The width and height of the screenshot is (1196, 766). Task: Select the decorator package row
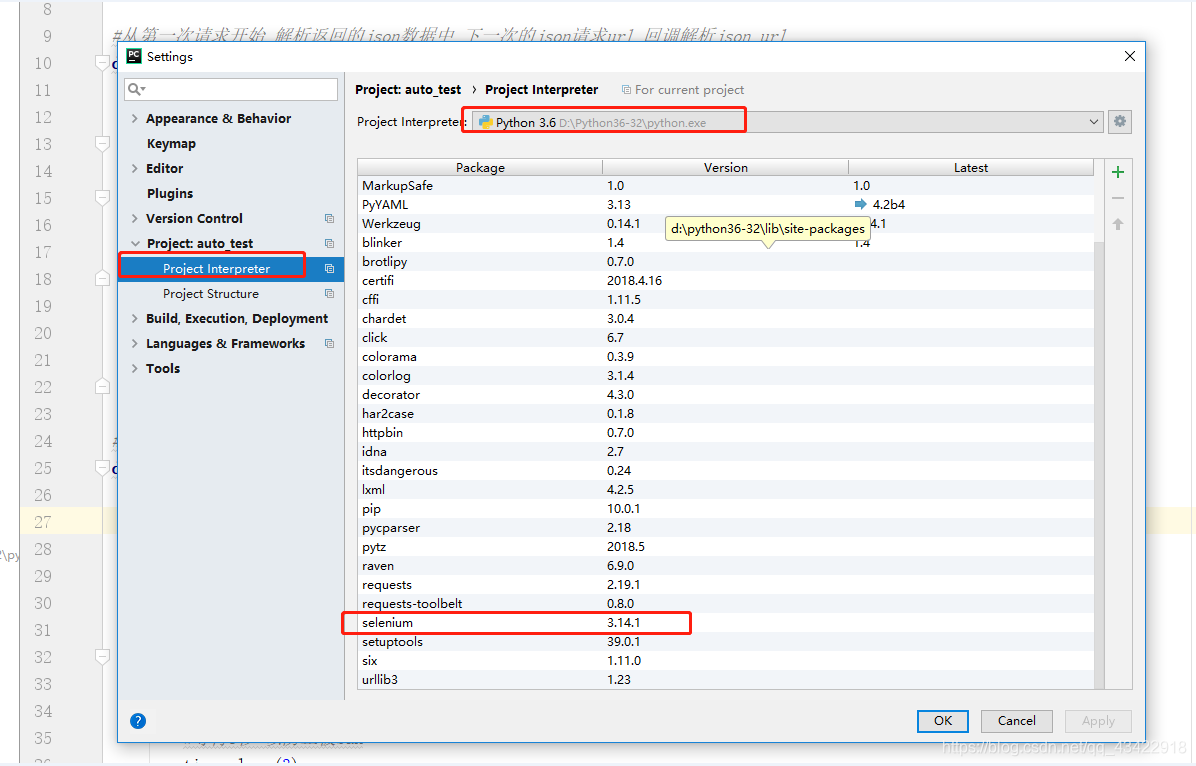pos(725,394)
